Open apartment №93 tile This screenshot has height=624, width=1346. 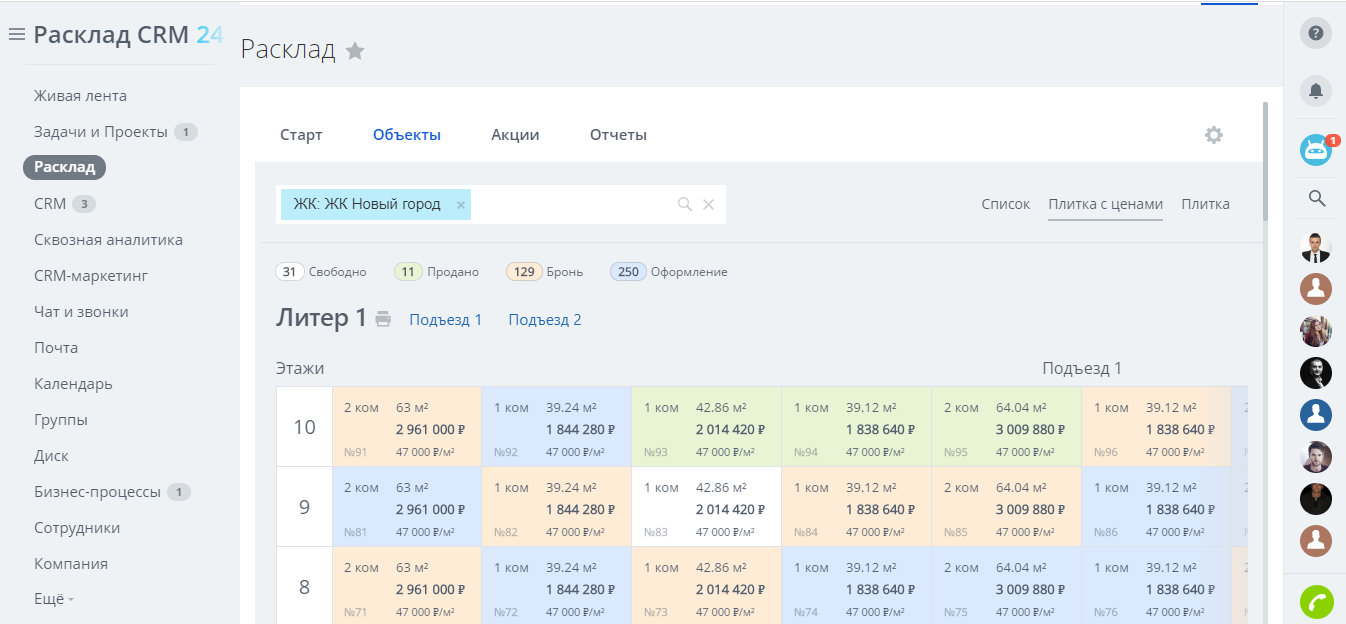707,427
